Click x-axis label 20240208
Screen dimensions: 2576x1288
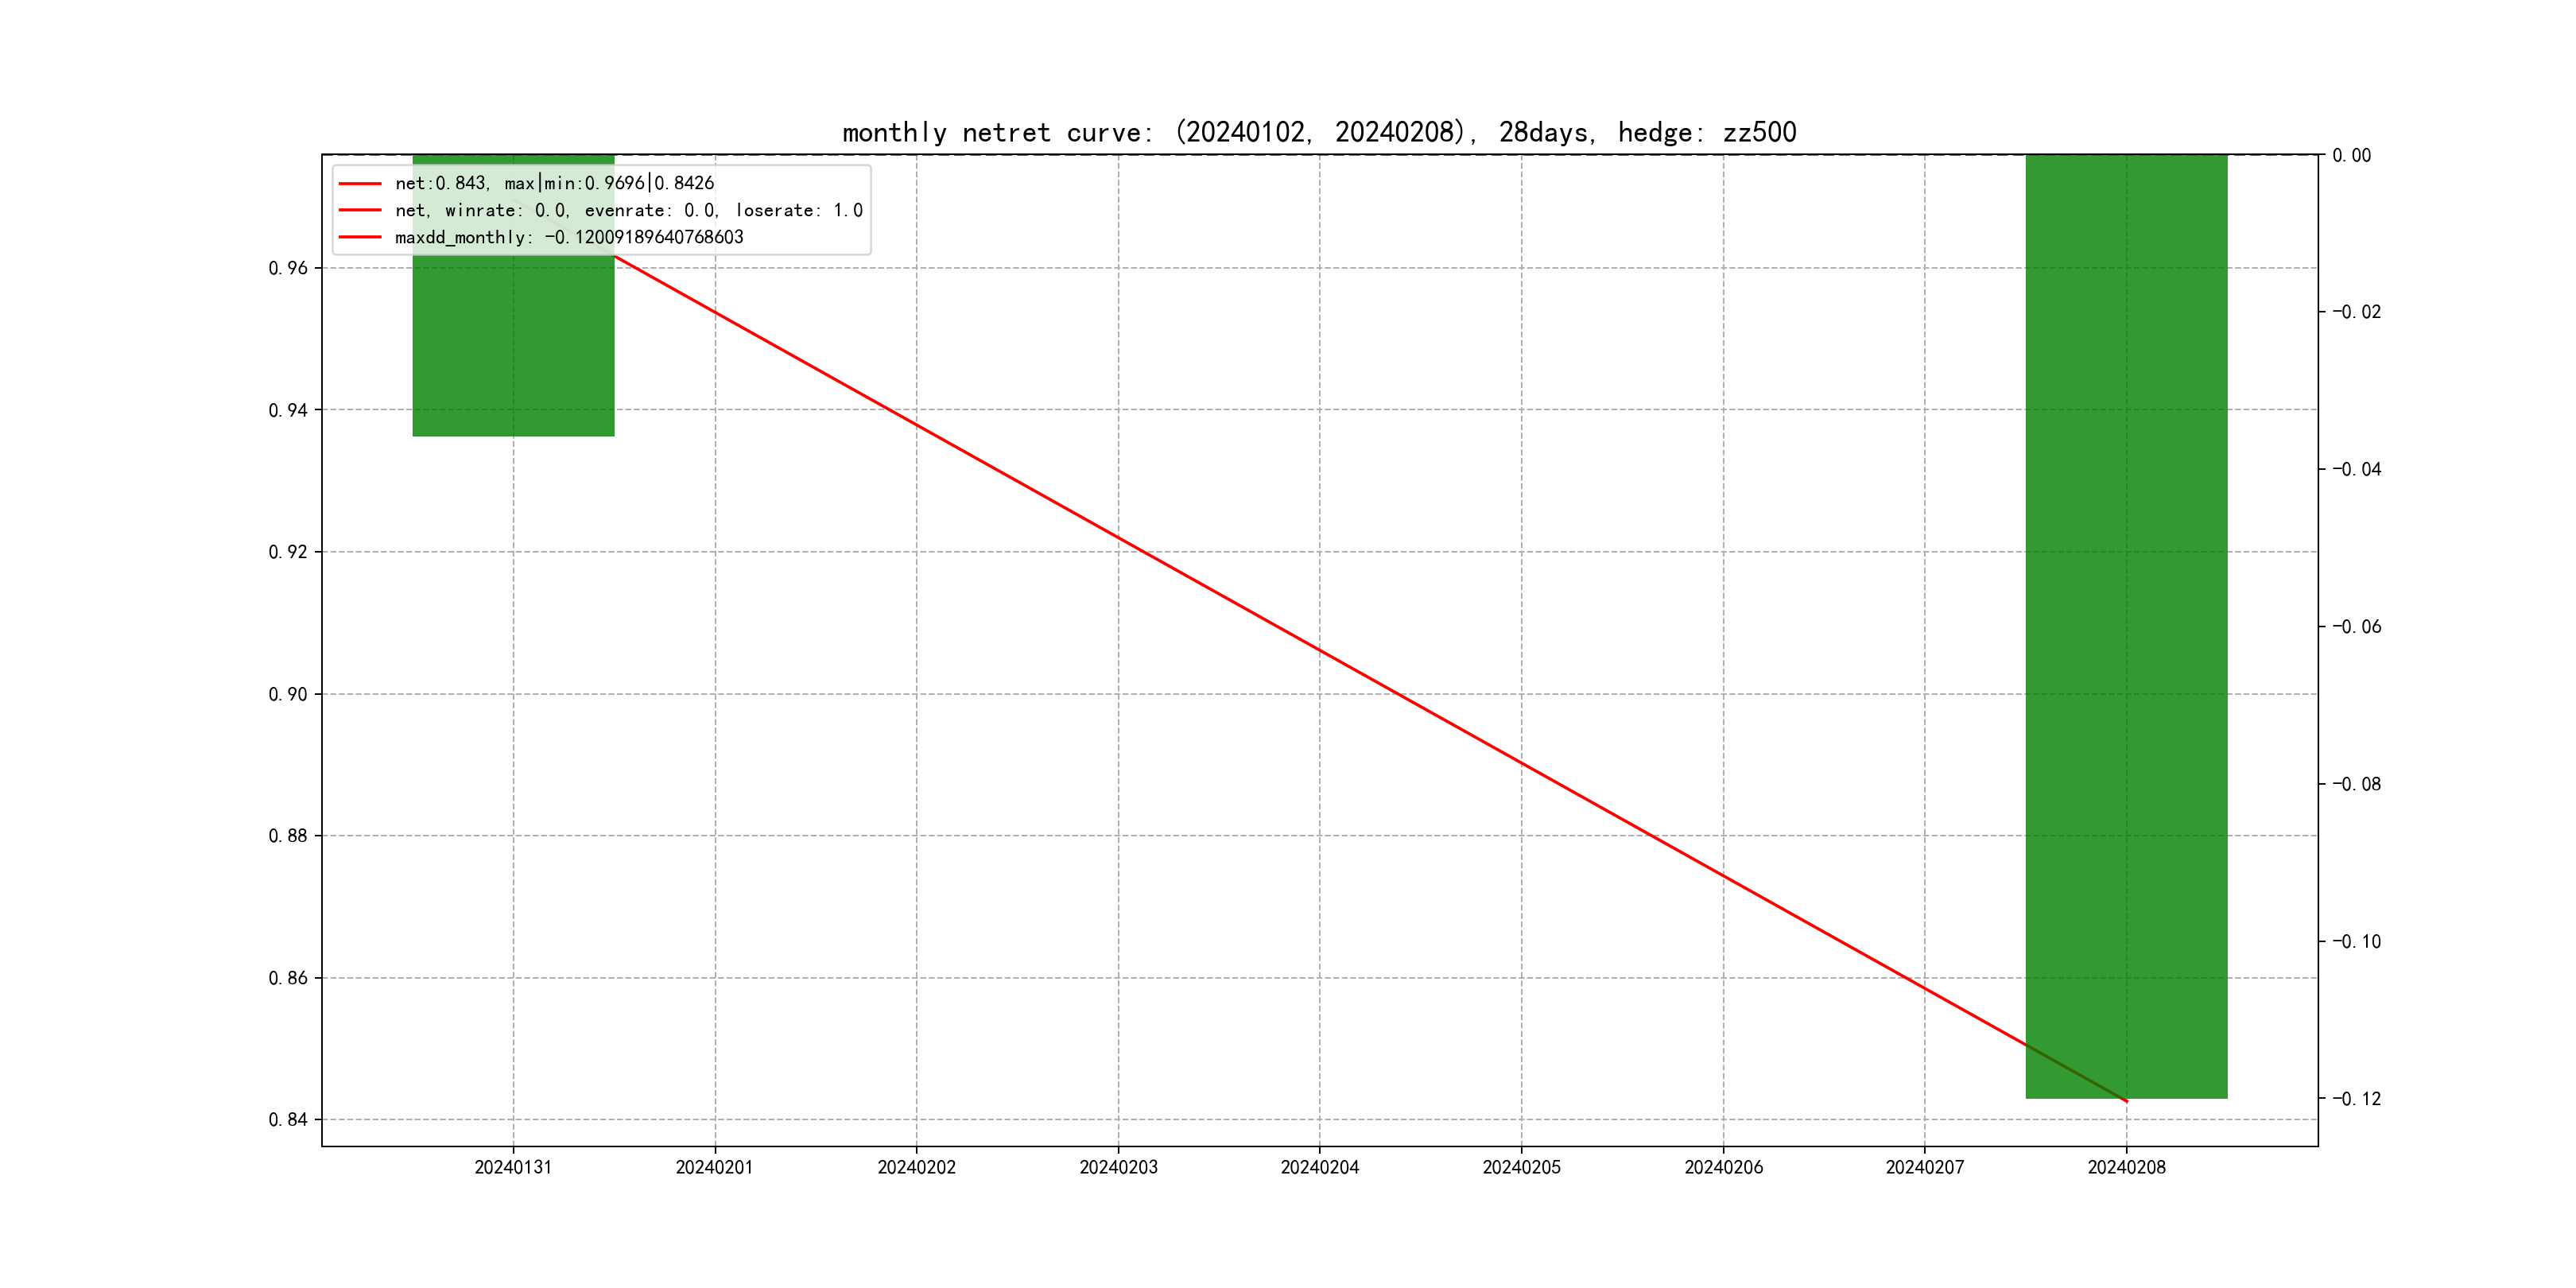coord(2126,1167)
